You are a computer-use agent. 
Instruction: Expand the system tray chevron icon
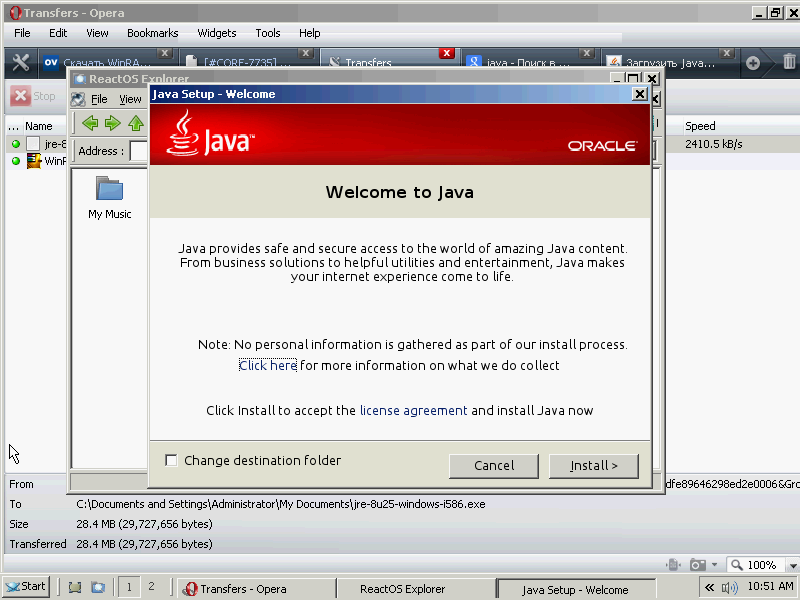[x=709, y=588]
